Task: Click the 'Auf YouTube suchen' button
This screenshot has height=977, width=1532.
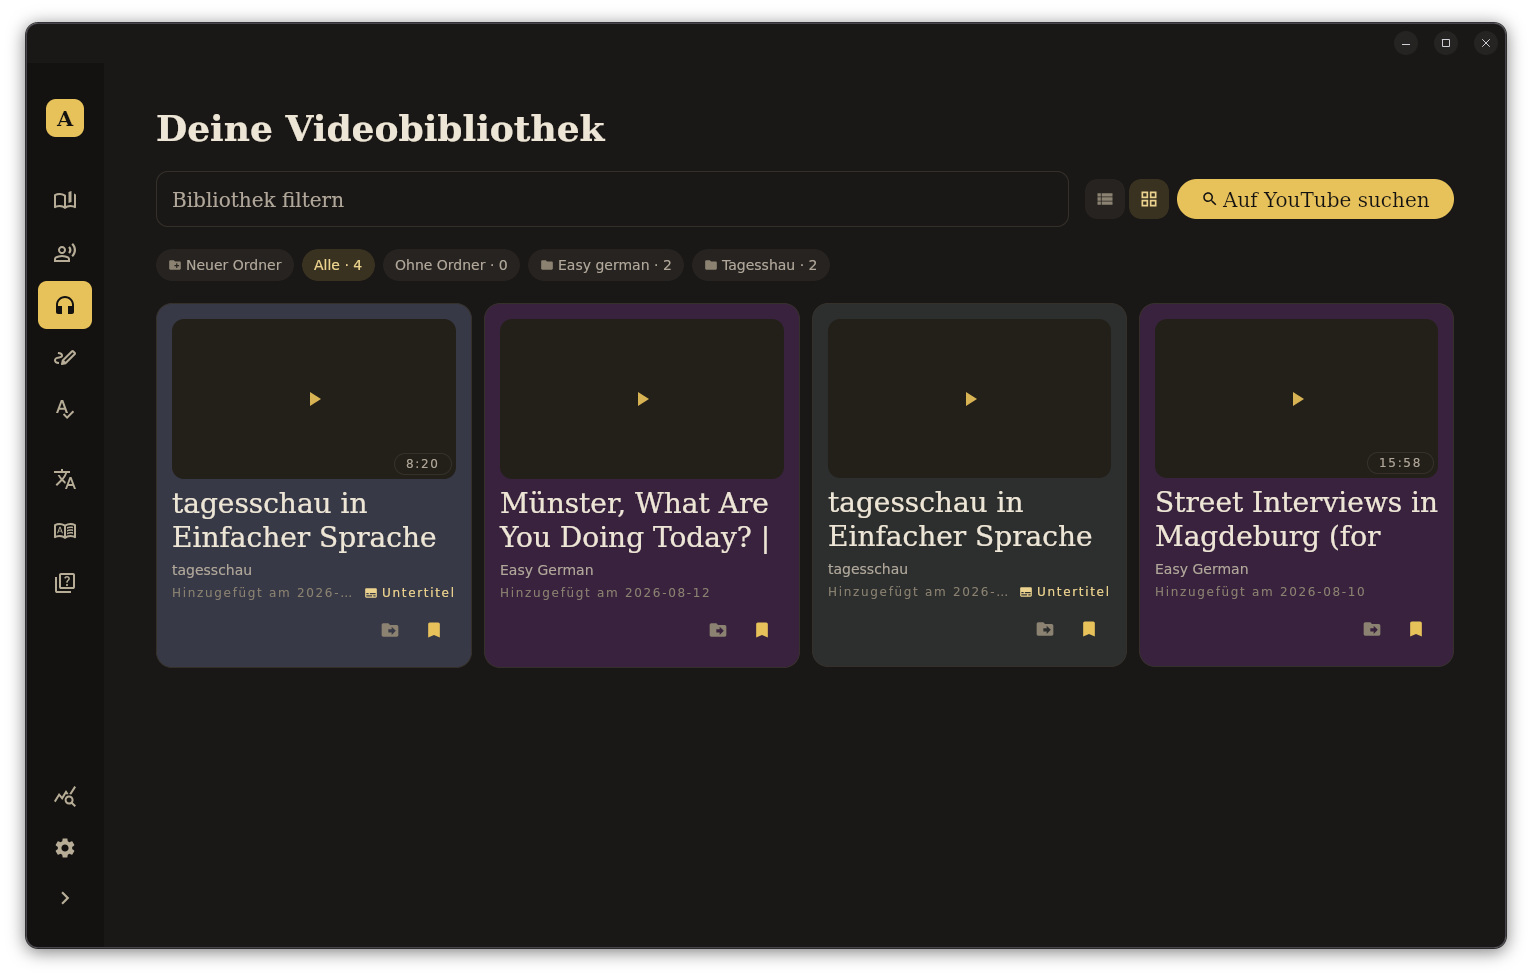Action: coord(1315,199)
